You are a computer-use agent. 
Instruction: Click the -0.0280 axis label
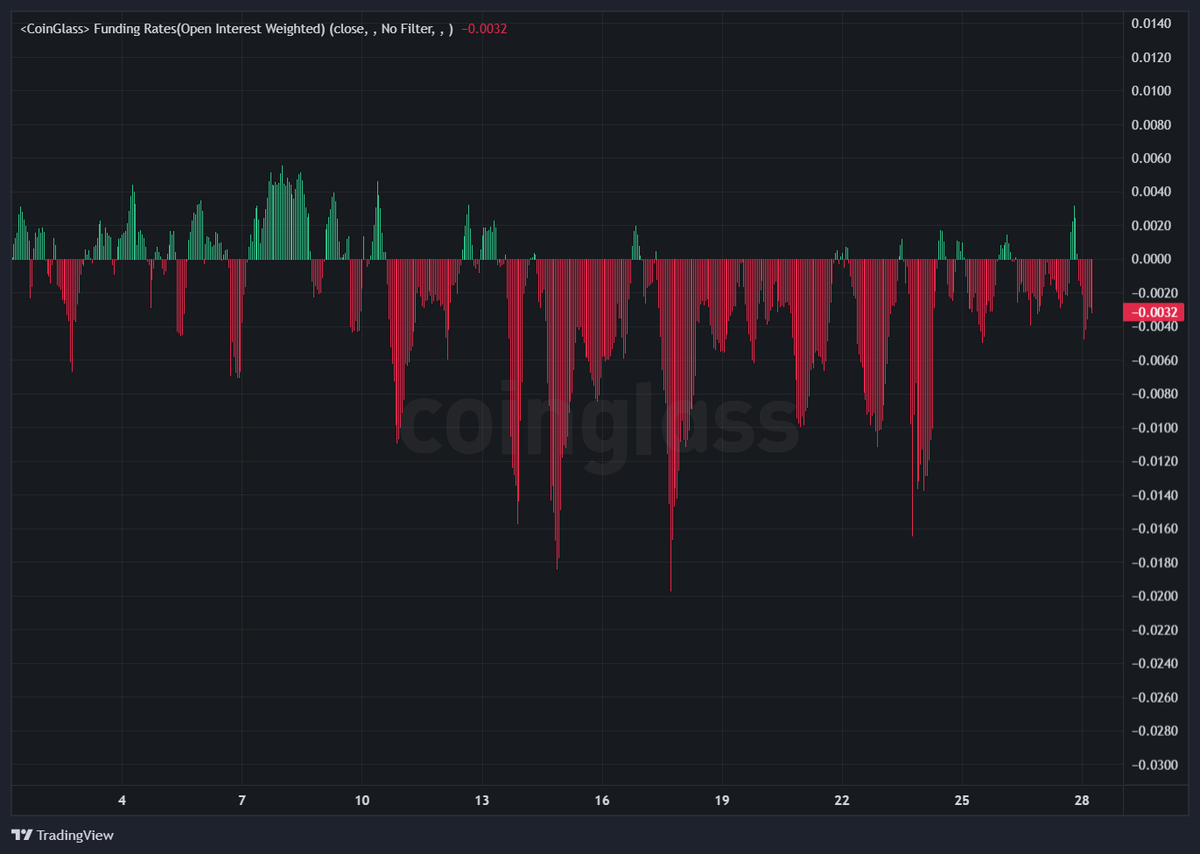coord(1155,731)
